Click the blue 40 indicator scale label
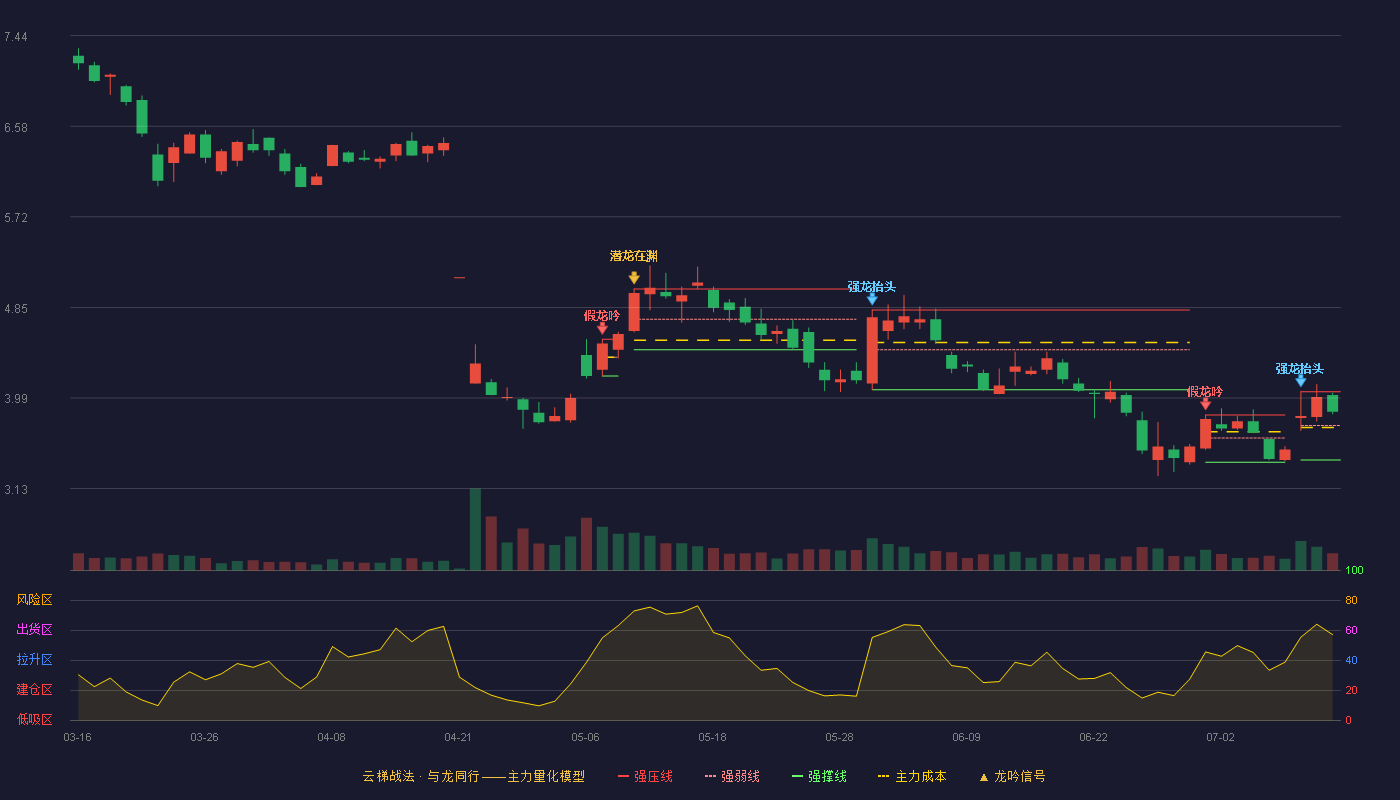Image resolution: width=1400 pixels, height=800 pixels. (1351, 660)
